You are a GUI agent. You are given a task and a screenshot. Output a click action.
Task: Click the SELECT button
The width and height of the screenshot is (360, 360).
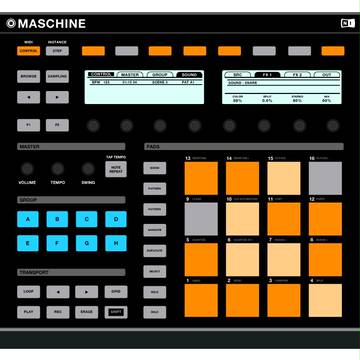click(x=155, y=271)
